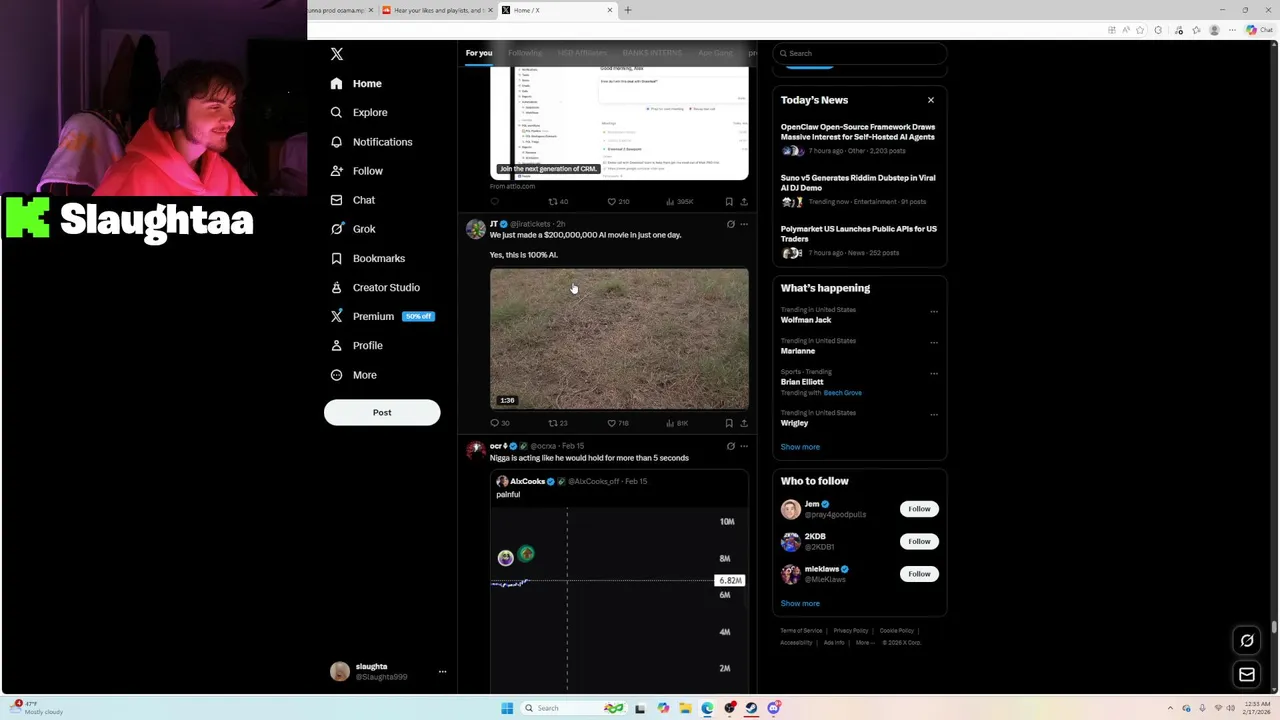Click the Windows Start button
Screen dimensions: 1280x720
click(x=507, y=708)
